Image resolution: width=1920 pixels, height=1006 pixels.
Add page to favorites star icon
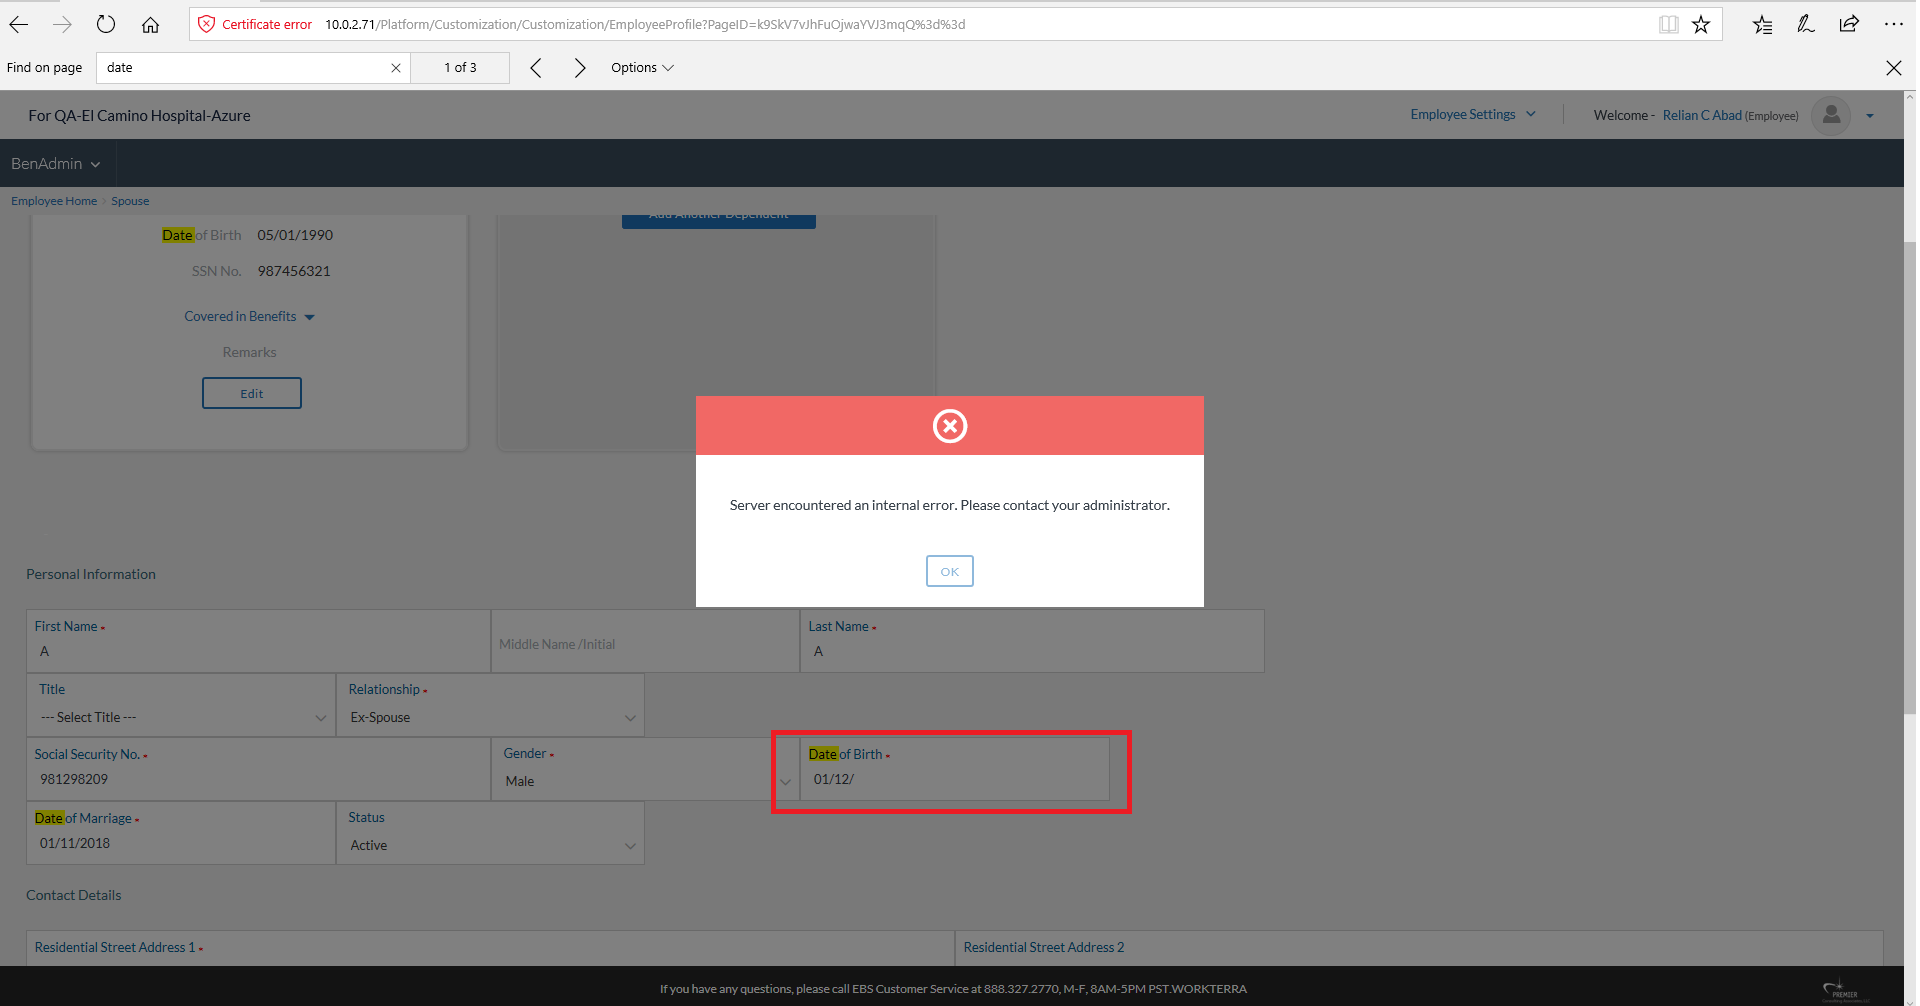coord(1701,24)
